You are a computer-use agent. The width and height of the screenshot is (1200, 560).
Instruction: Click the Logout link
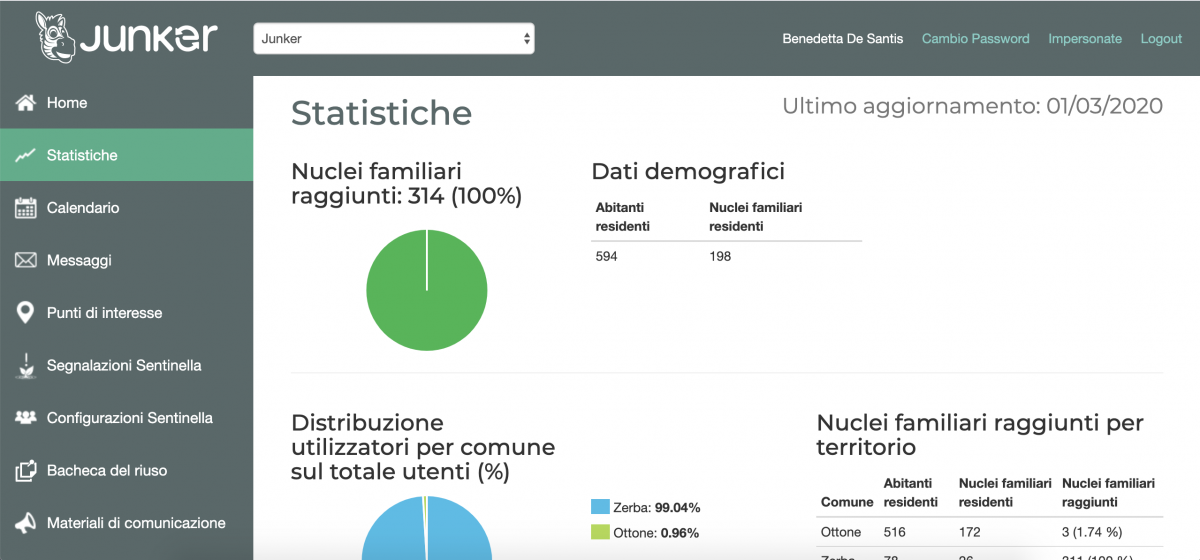tap(1161, 39)
